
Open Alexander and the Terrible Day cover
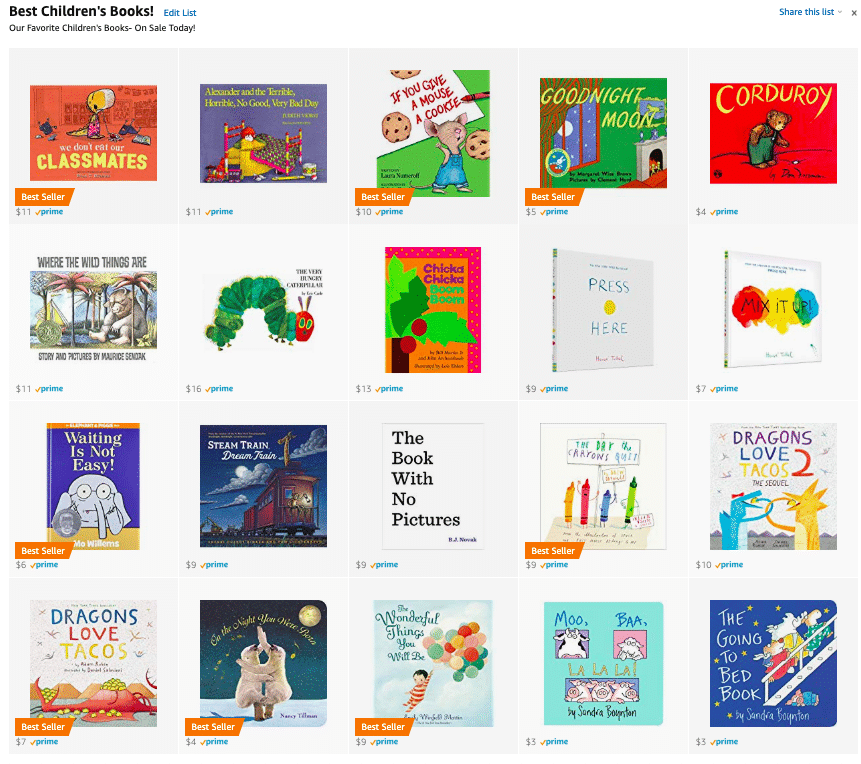pyautogui.click(x=263, y=133)
